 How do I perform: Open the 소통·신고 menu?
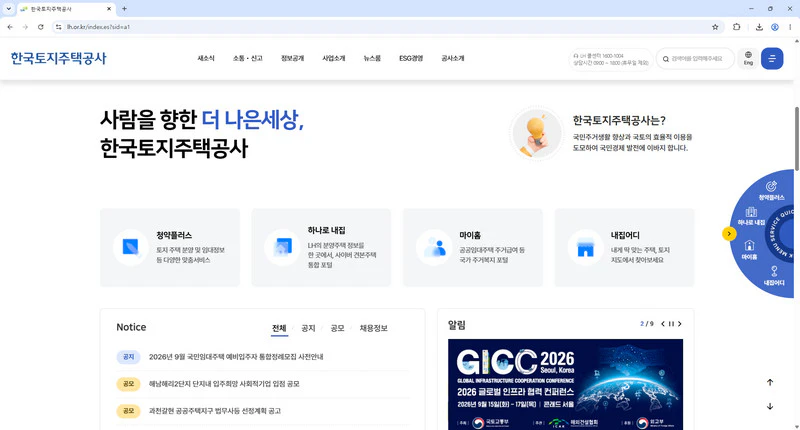pos(247,59)
